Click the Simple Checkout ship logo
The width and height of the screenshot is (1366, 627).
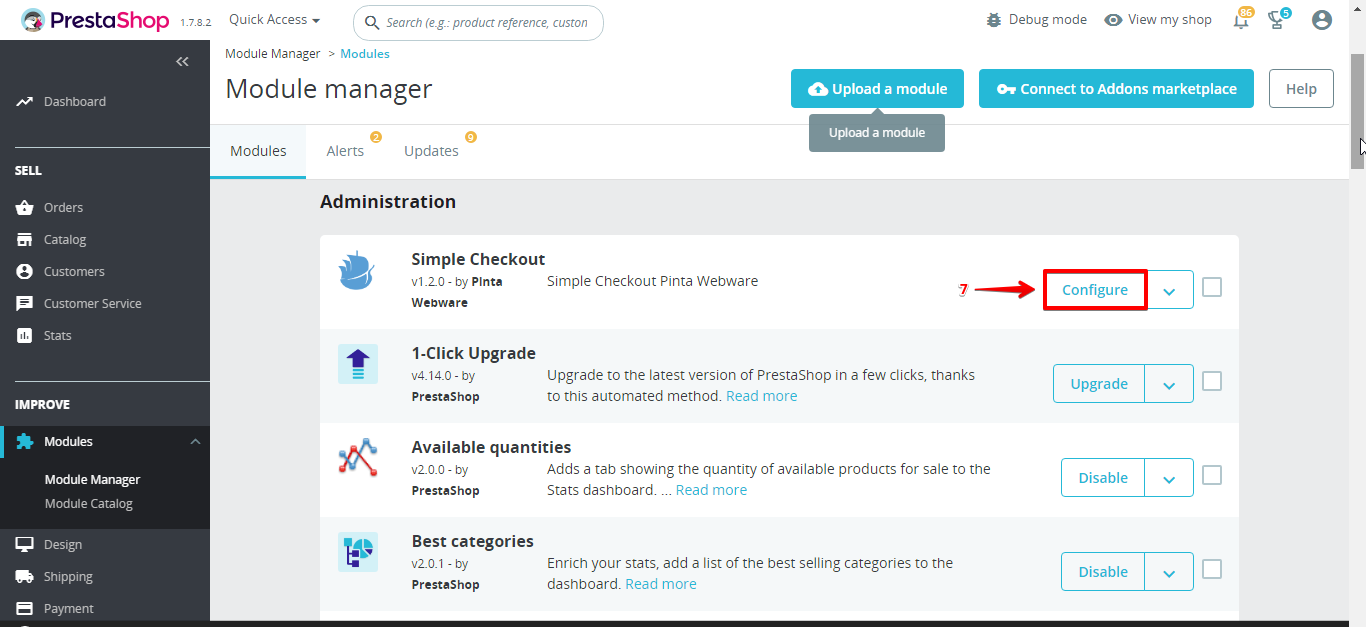click(356, 271)
